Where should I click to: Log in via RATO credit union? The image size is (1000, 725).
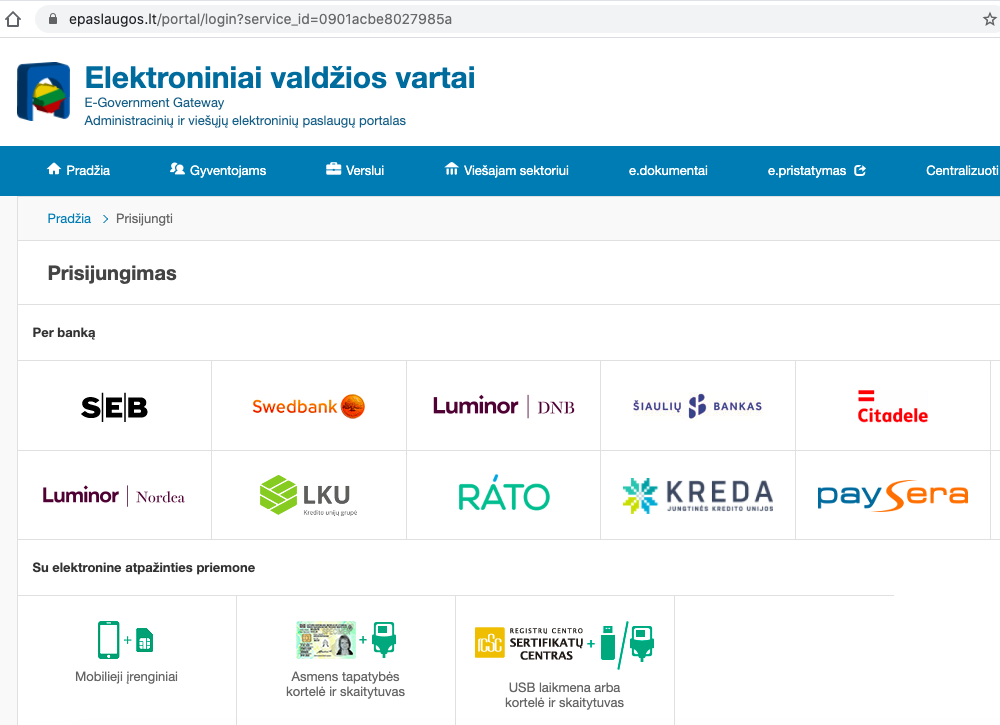pos(503,495)
